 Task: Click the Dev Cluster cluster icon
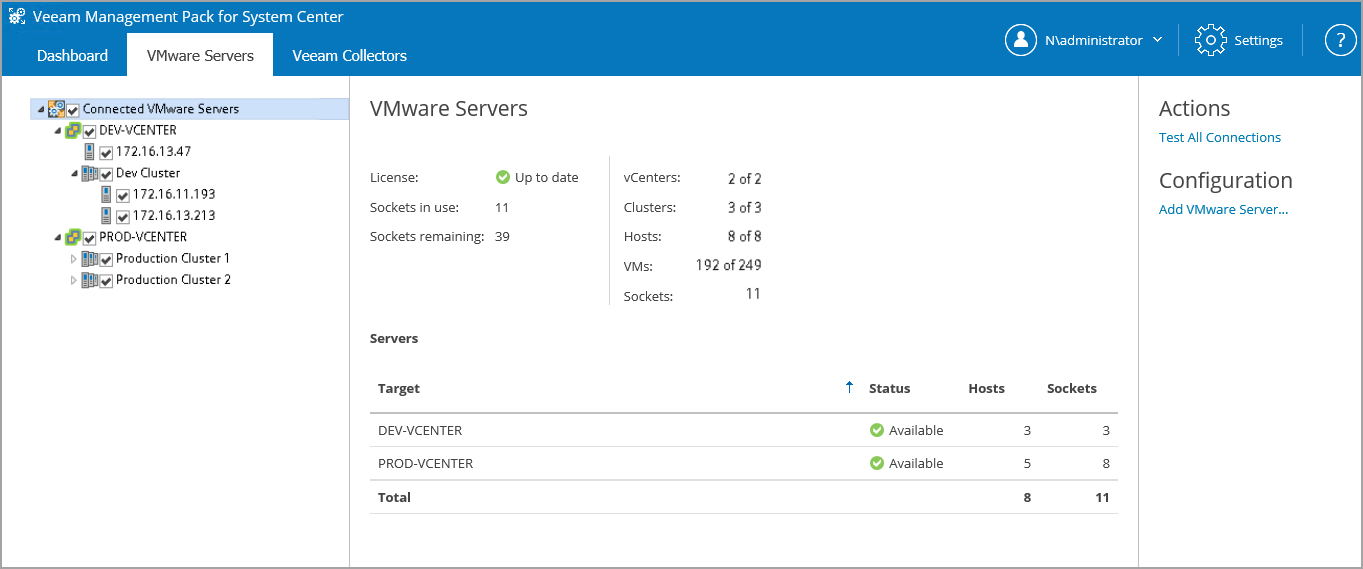pos(90,173)
